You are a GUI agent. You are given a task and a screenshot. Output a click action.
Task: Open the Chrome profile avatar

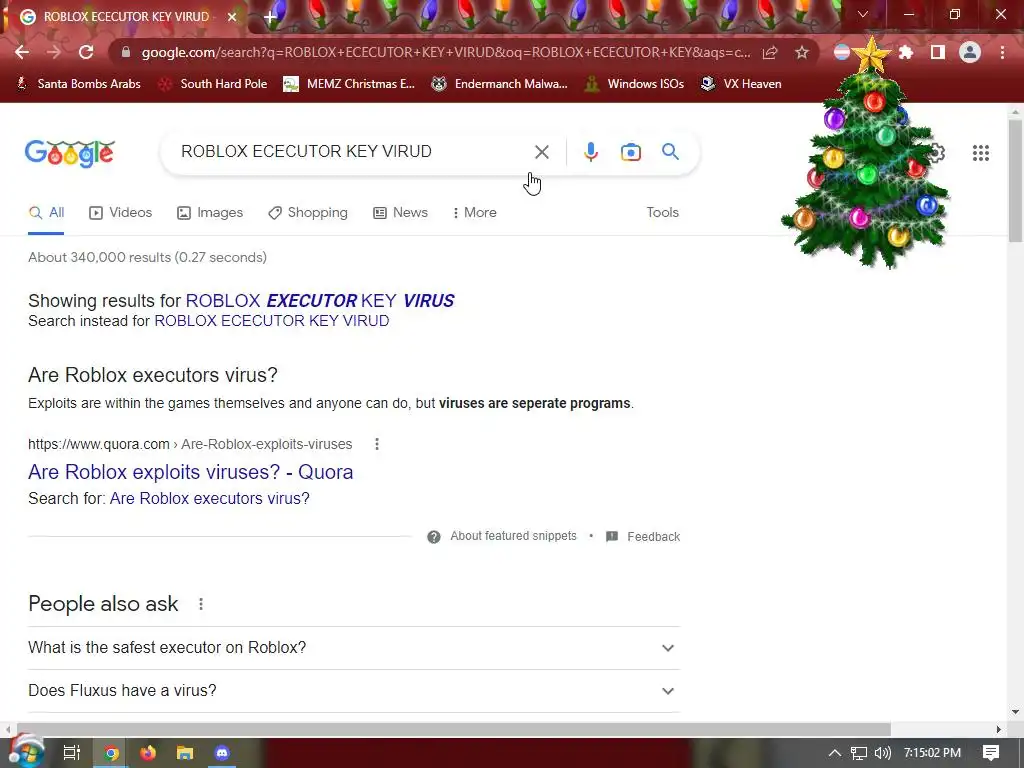pos(970,52)
